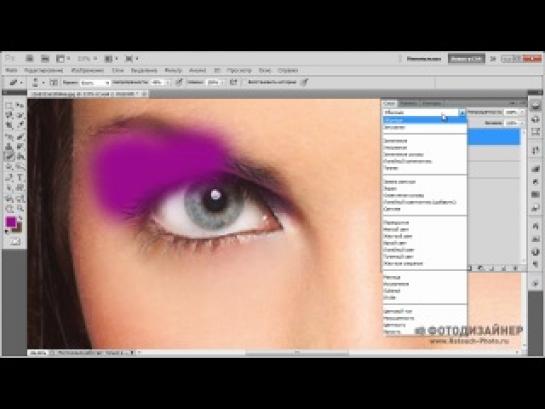
Task: Toggle airbrush mode in options bar
Action: [234, 82]
